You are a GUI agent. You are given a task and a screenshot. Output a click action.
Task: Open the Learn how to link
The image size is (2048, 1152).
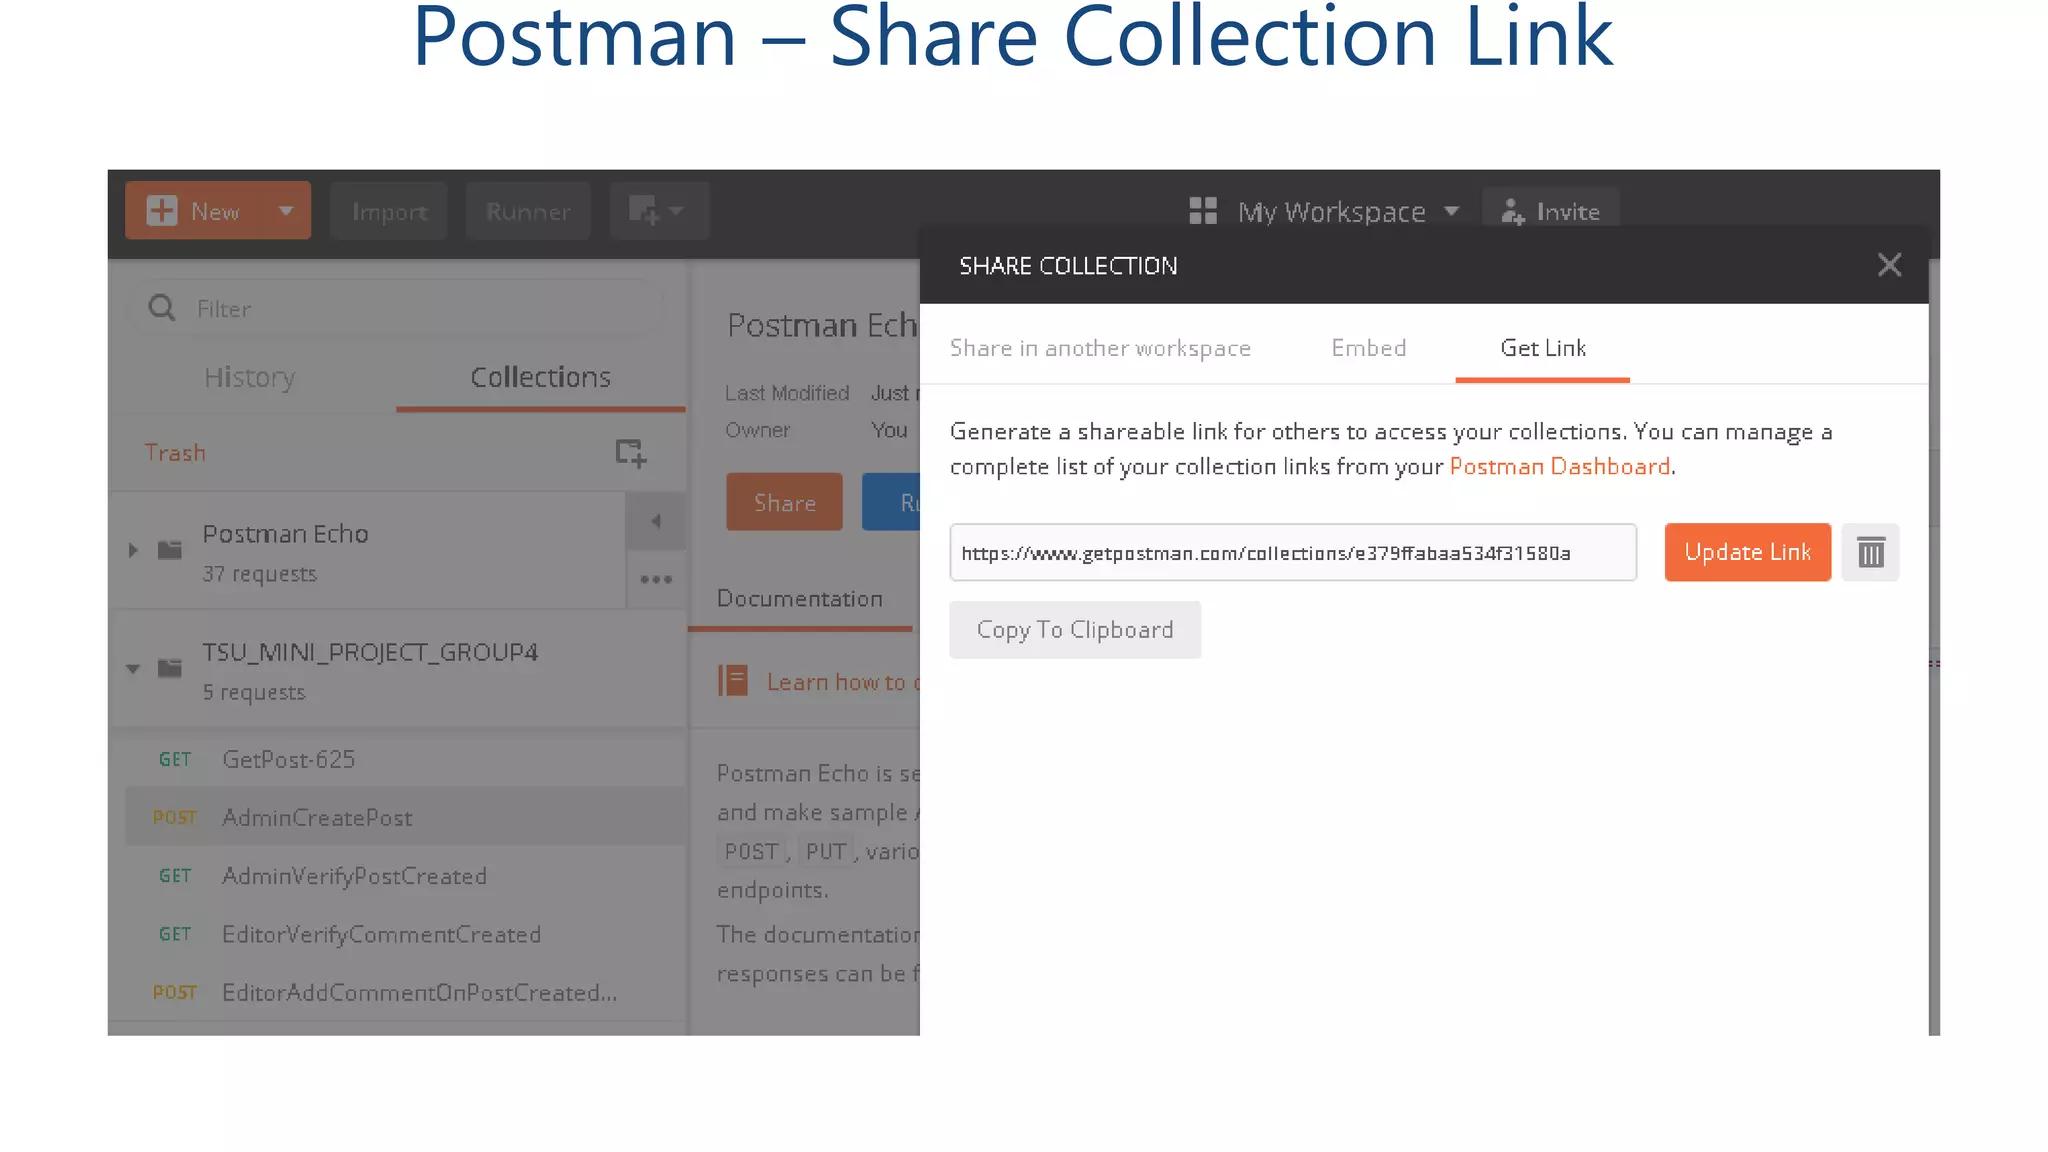click(x=843, y=682)
